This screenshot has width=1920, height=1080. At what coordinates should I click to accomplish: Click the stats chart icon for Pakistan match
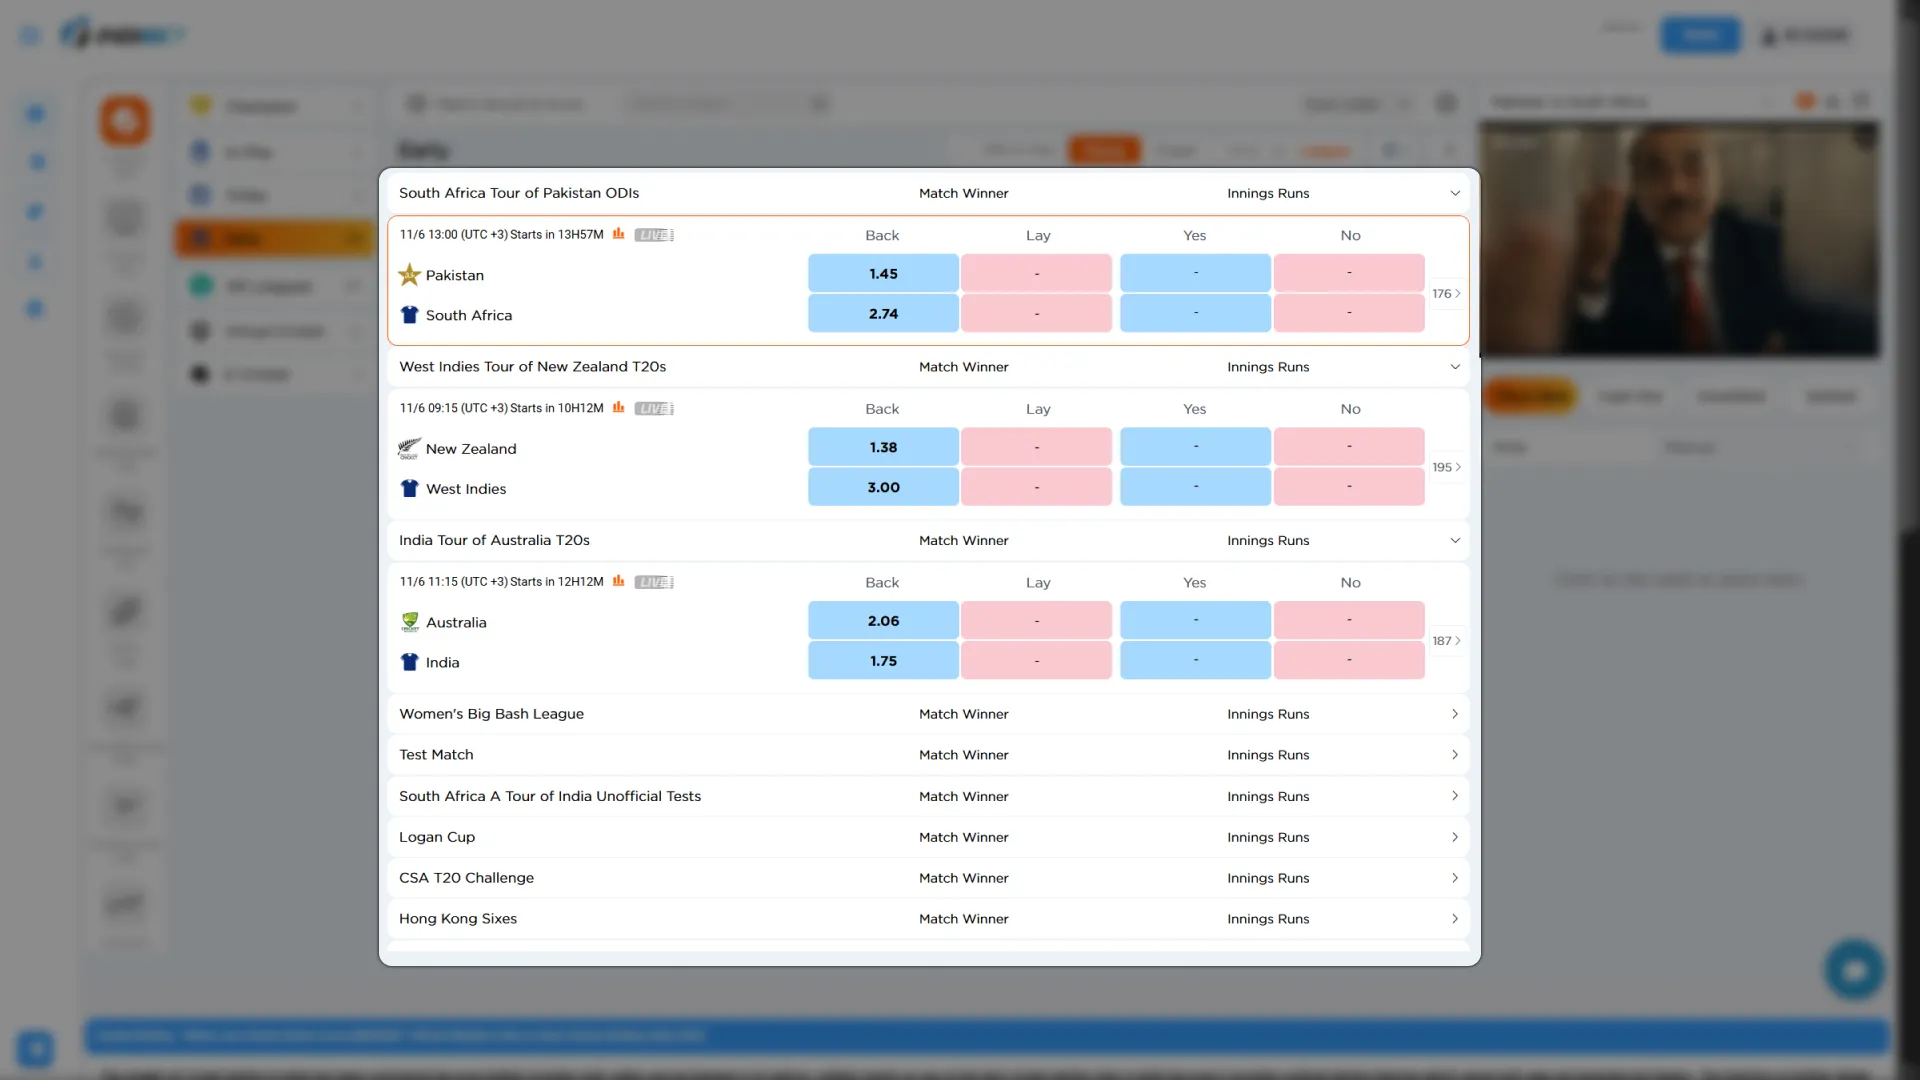coord(618,234)
